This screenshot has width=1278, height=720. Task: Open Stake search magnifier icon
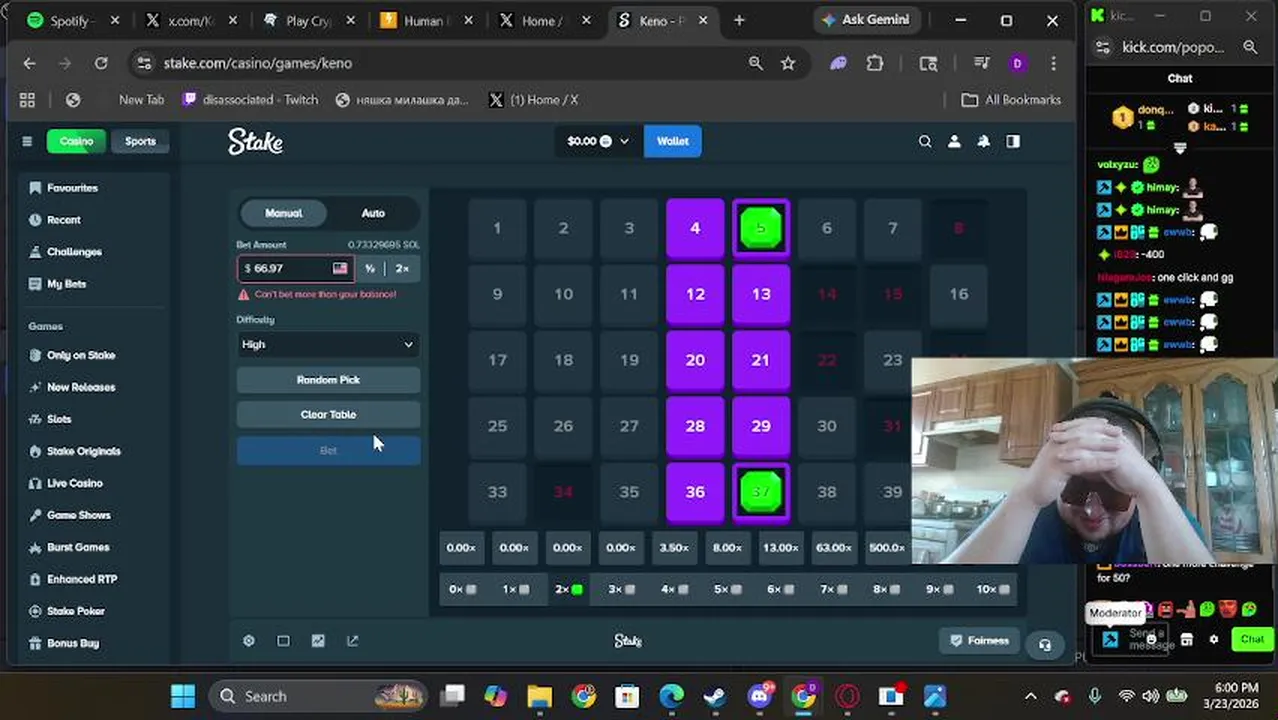pyautogui.click(x=925, y=142)
